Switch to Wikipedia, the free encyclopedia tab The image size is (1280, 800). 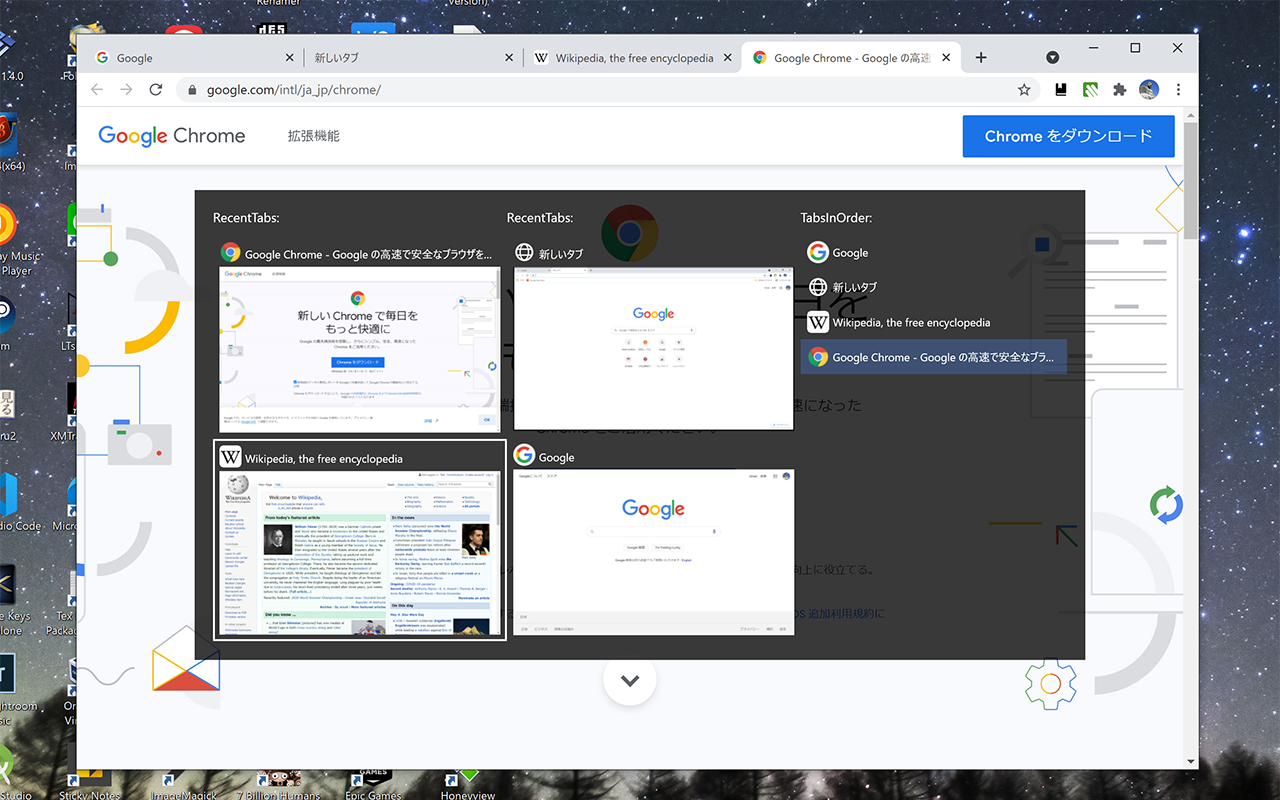point(634,58)
